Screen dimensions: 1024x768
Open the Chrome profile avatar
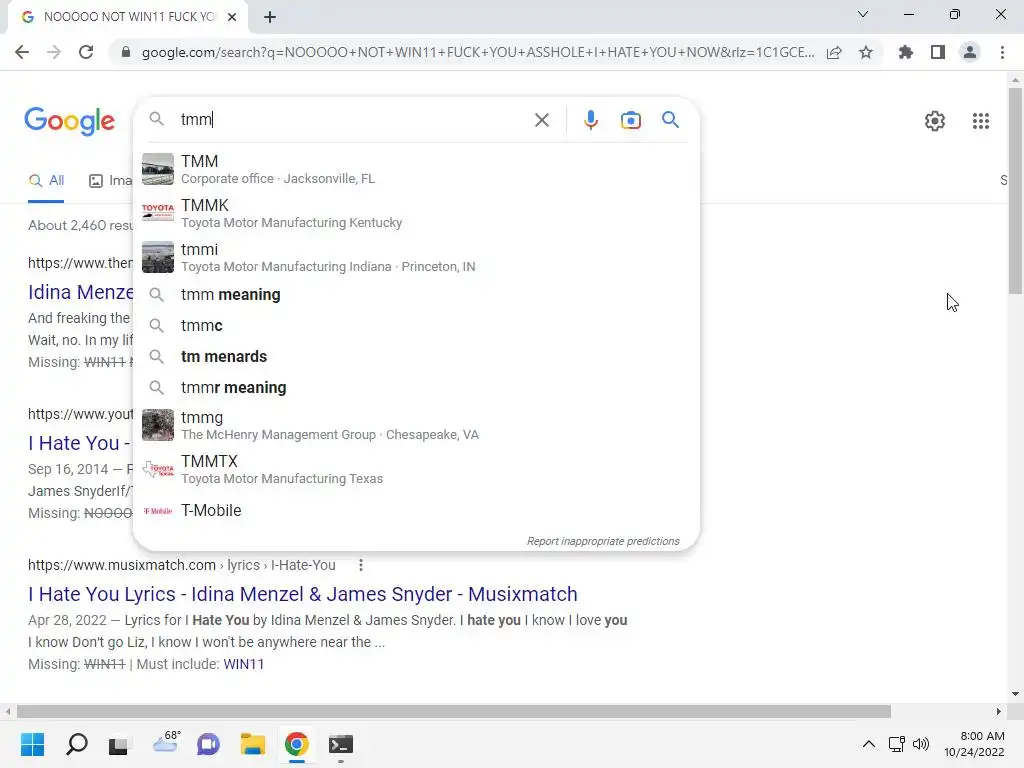click(x=970, y=52)
